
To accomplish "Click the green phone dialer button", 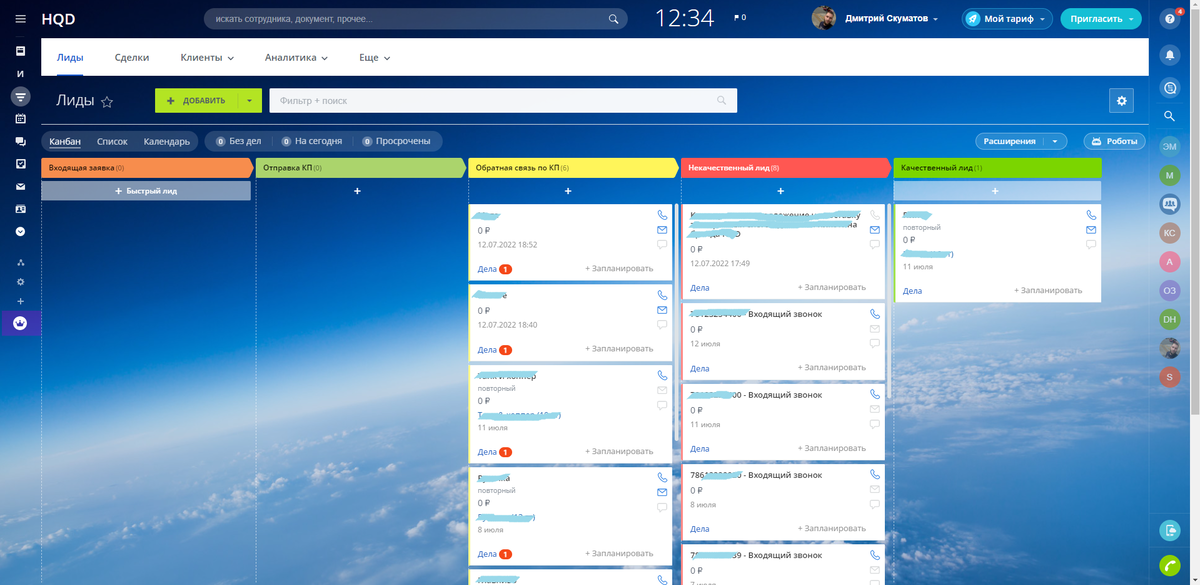I will click(1169, 565).
